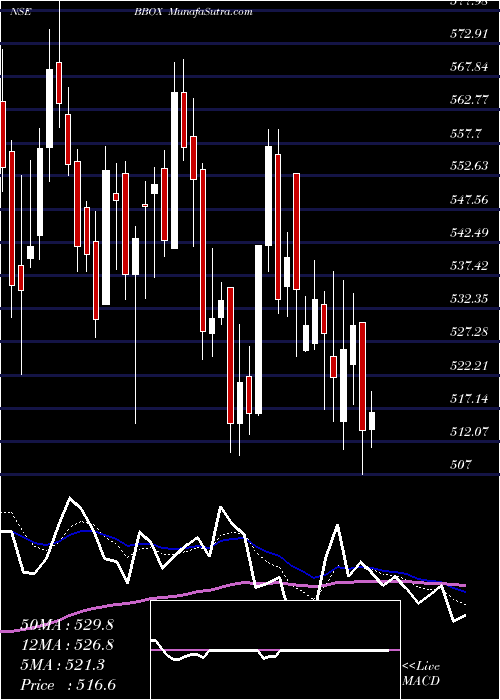This screenshot has height=700, width=500.
Task: Click the 522.21 price axis label
Action: tap(469, 366)
